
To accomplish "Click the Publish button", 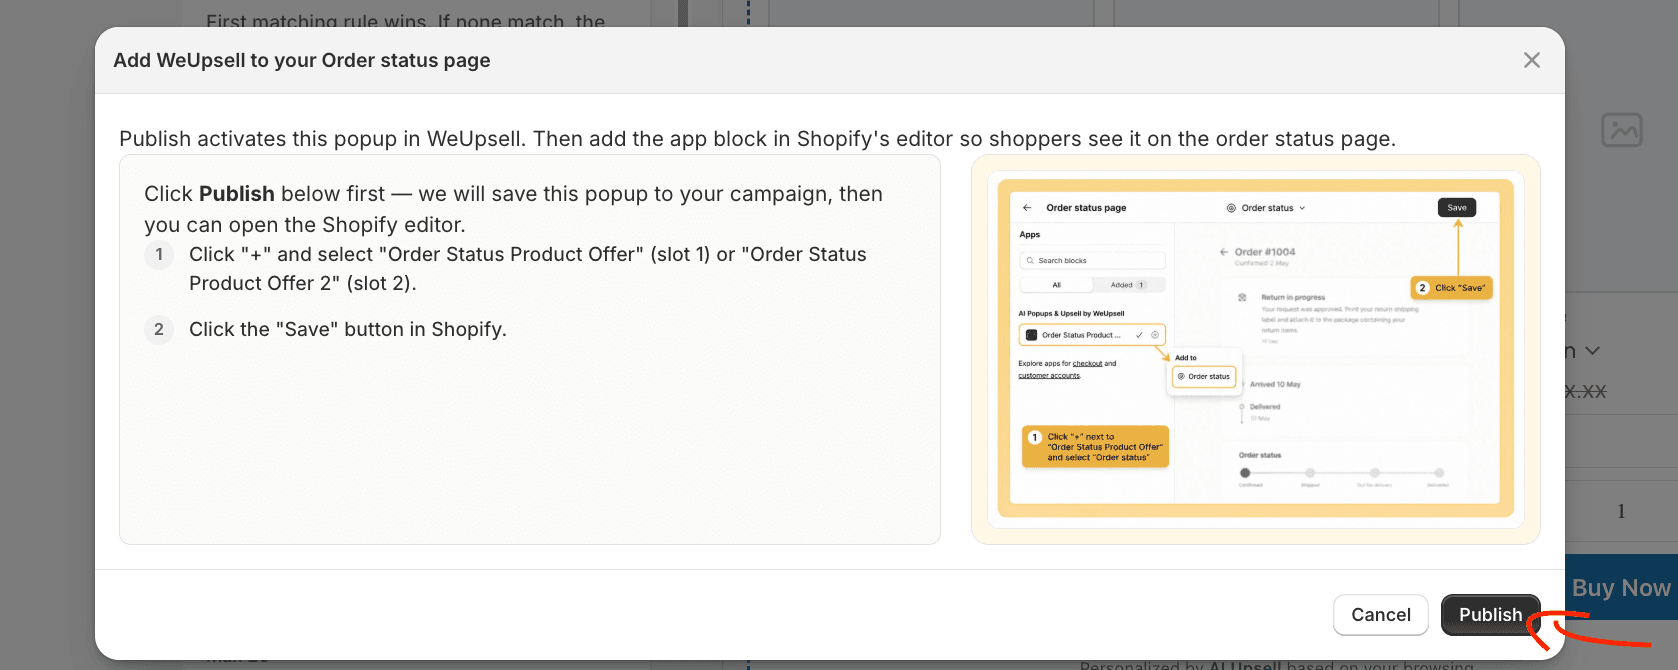I will tap(1490, 615).
